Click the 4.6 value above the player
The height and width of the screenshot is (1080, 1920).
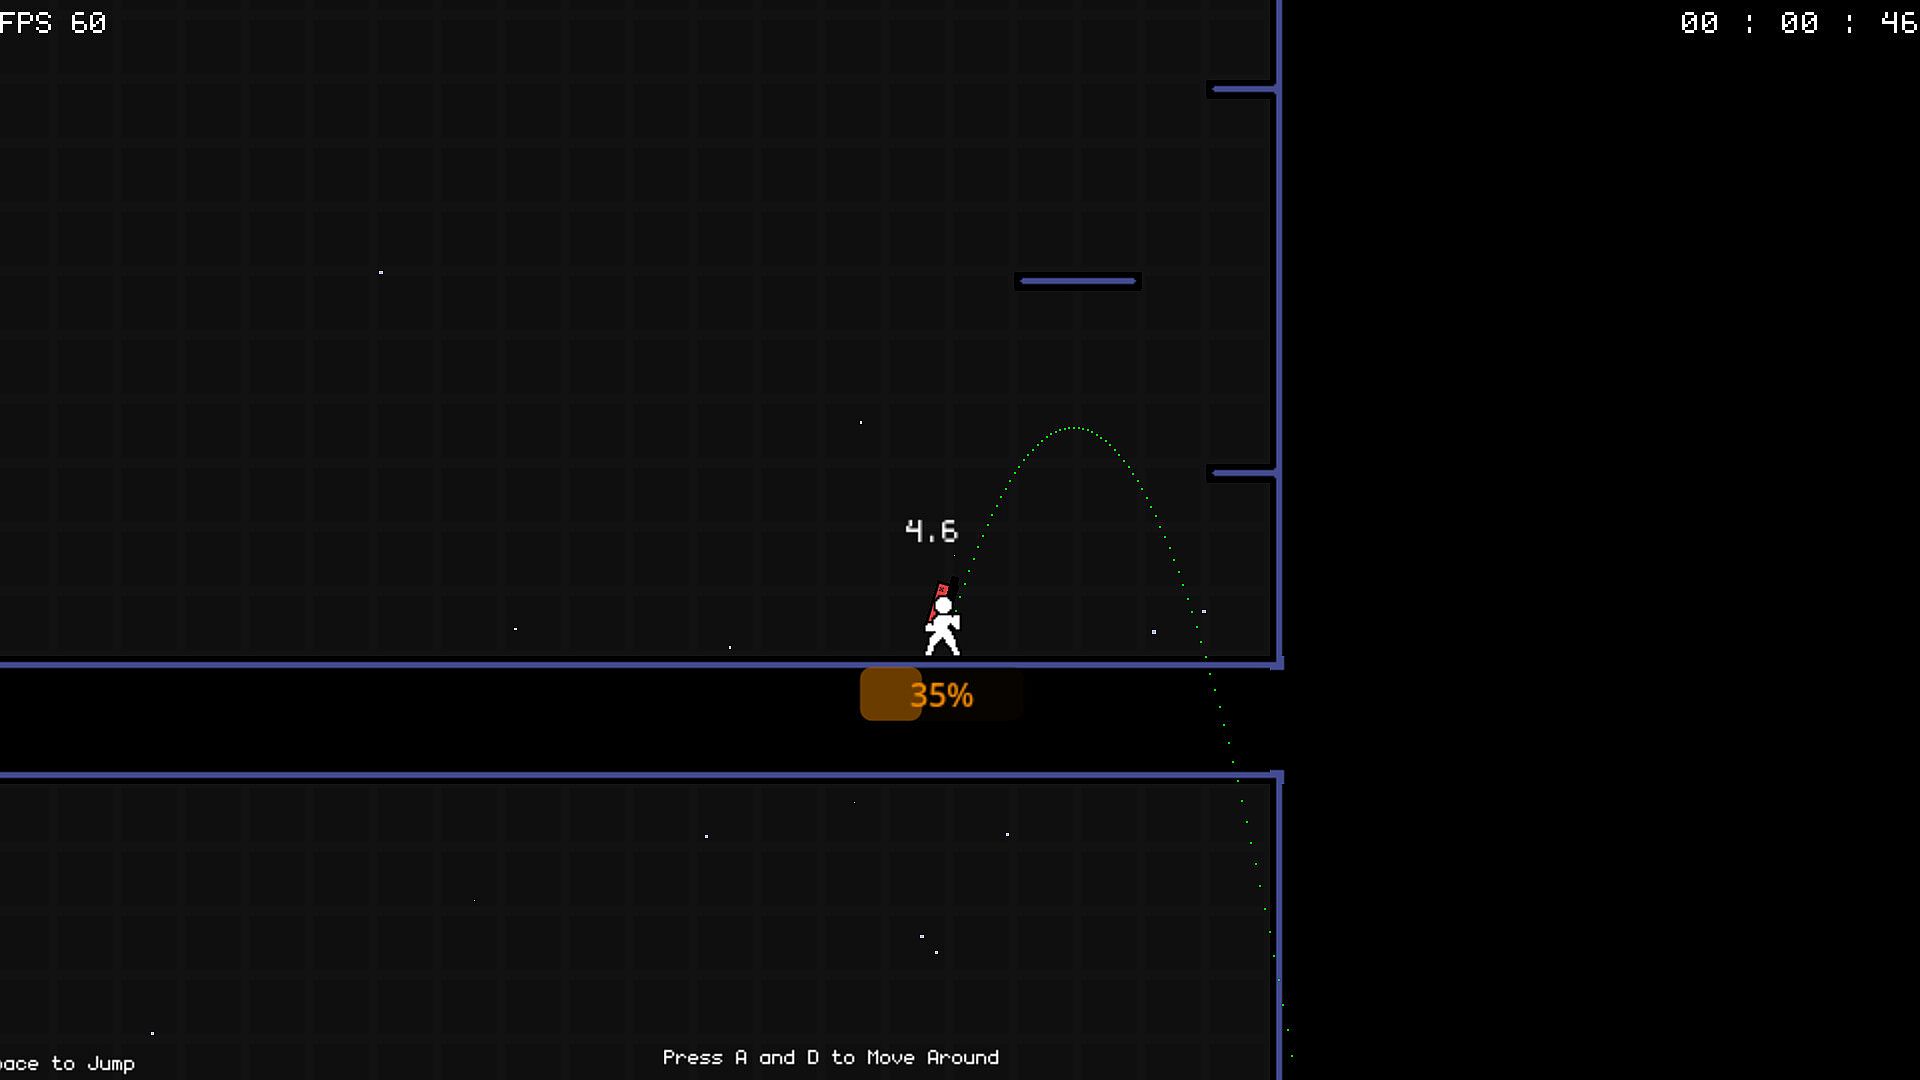click(x=931, y=531)
